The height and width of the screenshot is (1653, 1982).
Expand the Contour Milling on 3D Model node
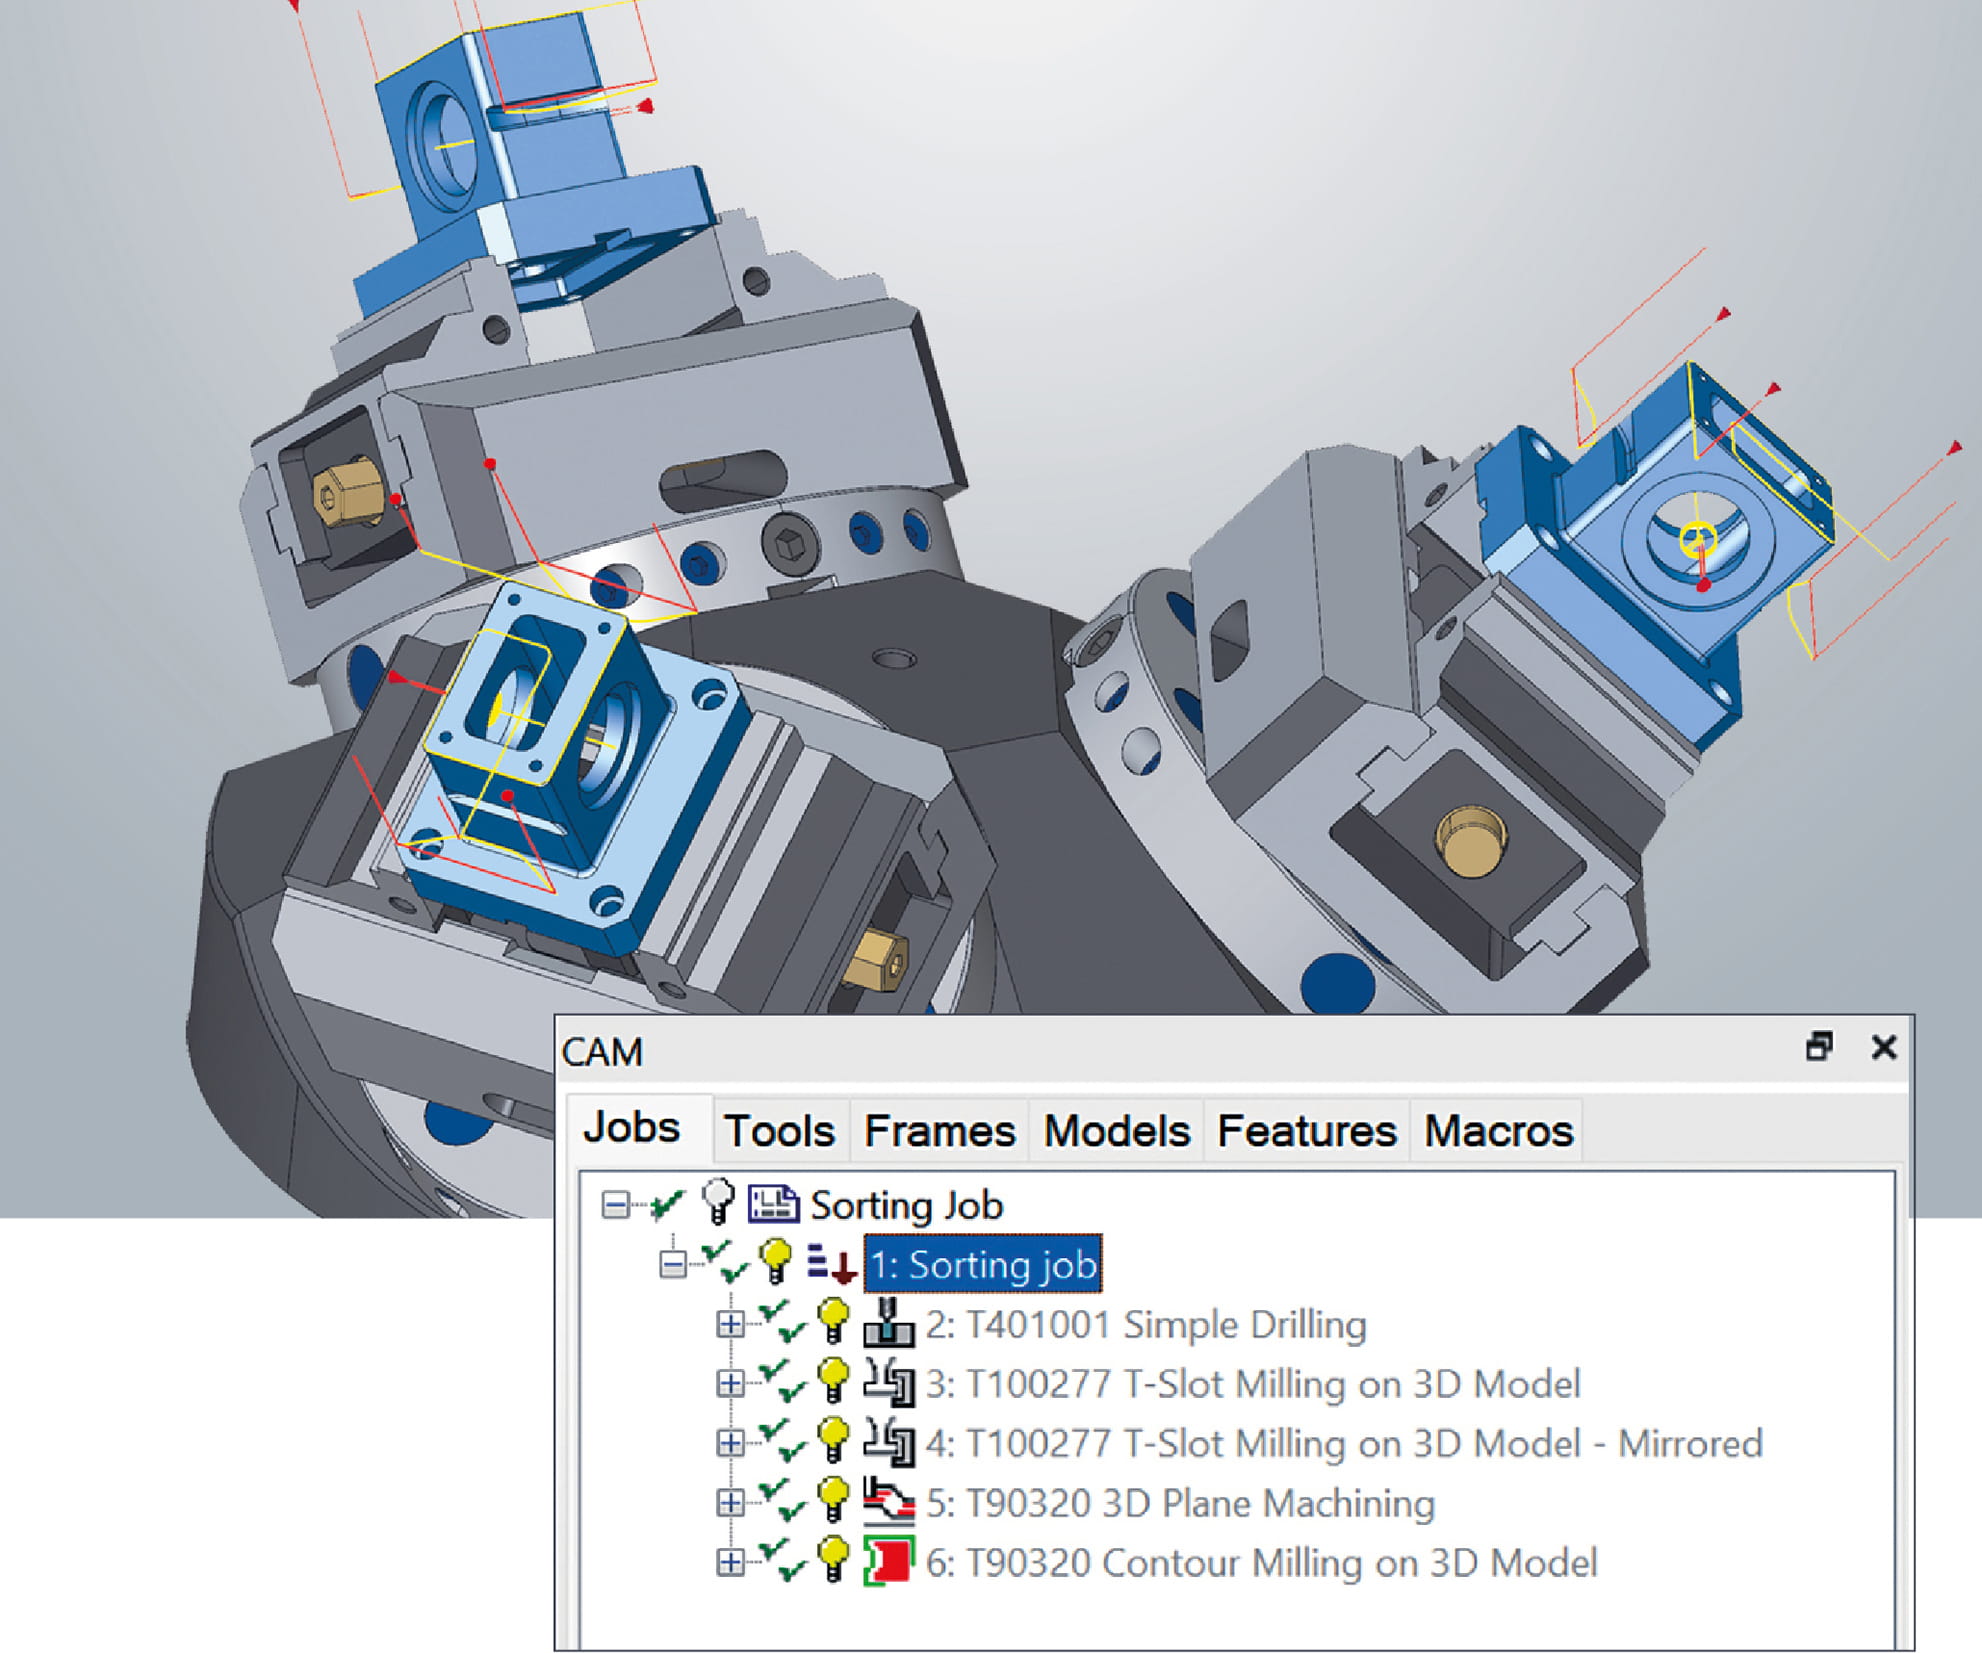730,1562
